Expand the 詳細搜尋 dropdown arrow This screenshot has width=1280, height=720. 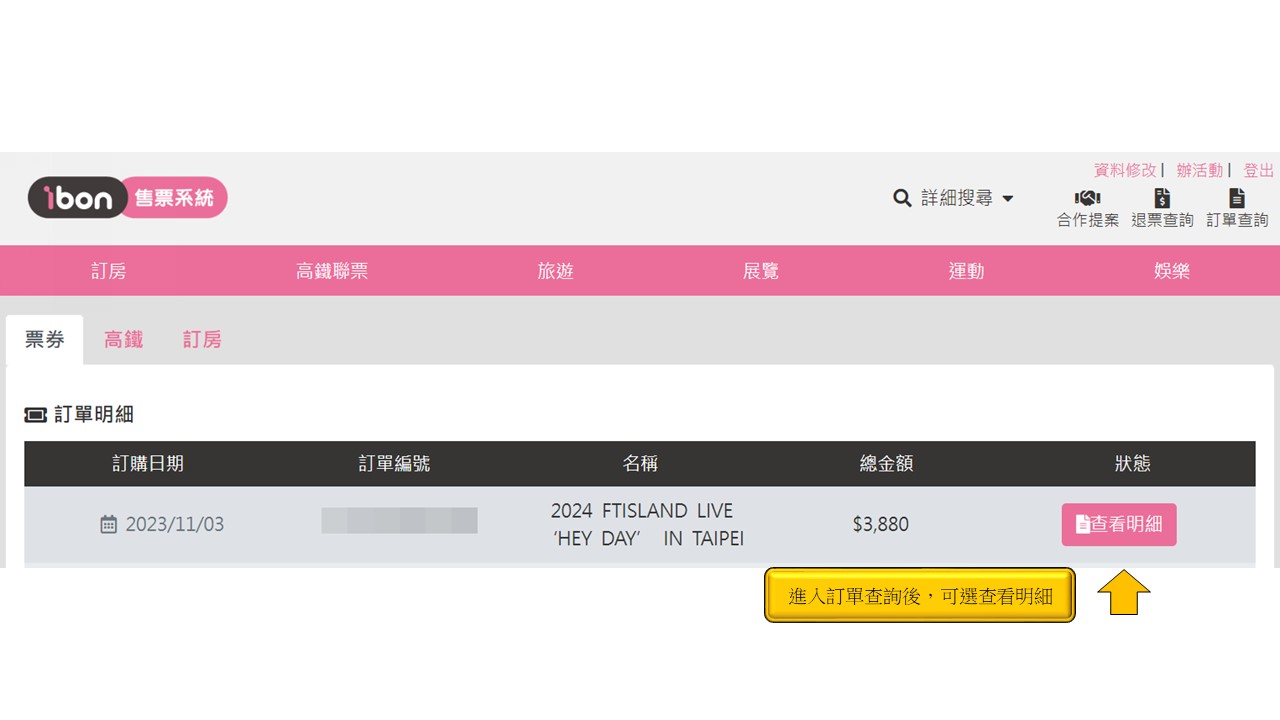coord(1007,199)
